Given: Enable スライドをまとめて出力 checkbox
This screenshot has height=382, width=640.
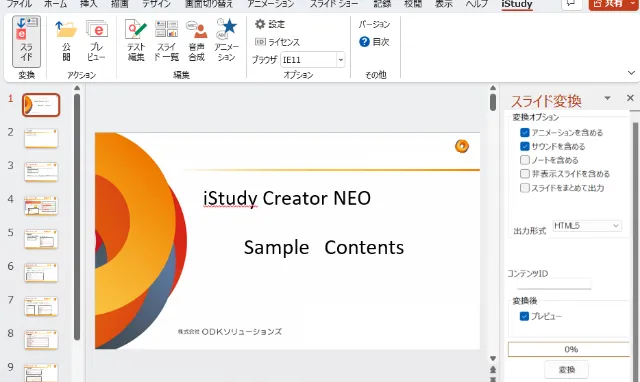Looking at the screenshot, I should tap(525, 188).
